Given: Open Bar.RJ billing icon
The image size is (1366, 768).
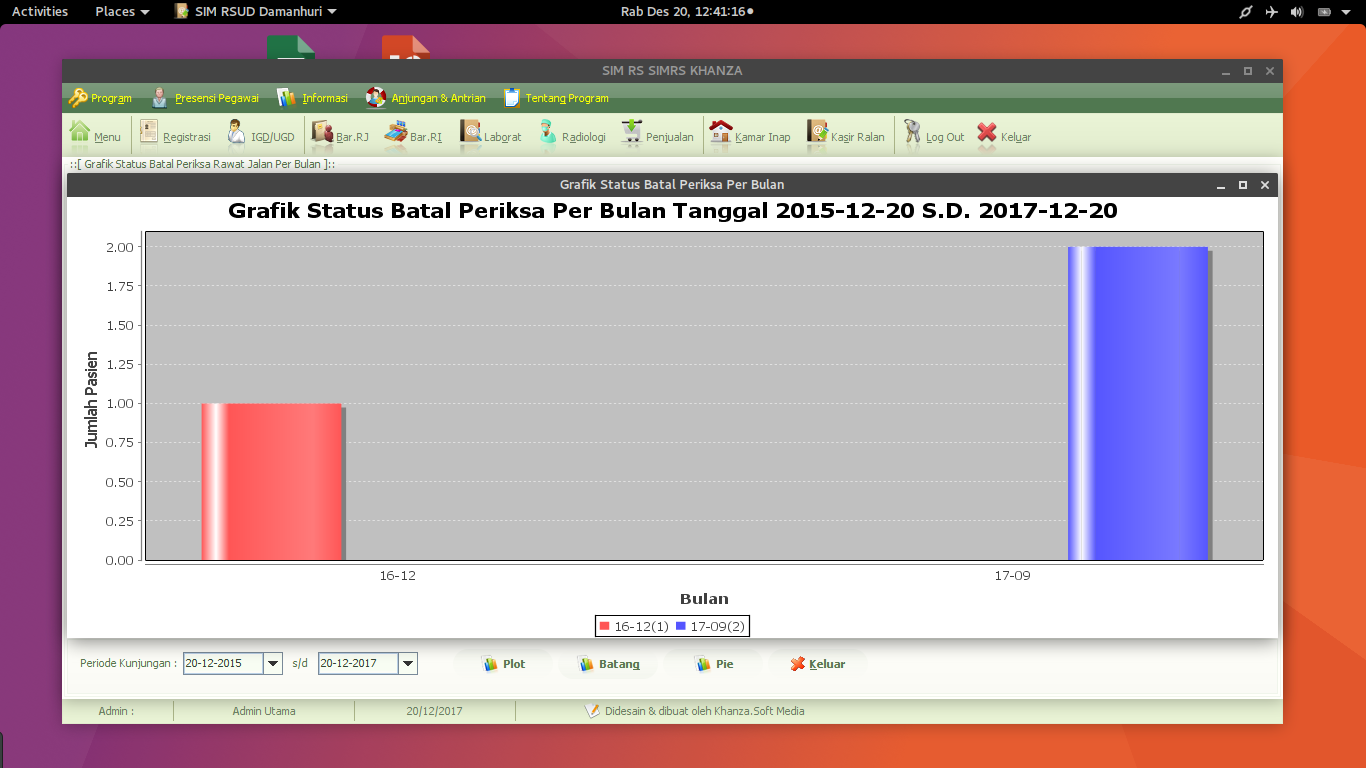Looking at the screenshot, I should coord(322,133).
